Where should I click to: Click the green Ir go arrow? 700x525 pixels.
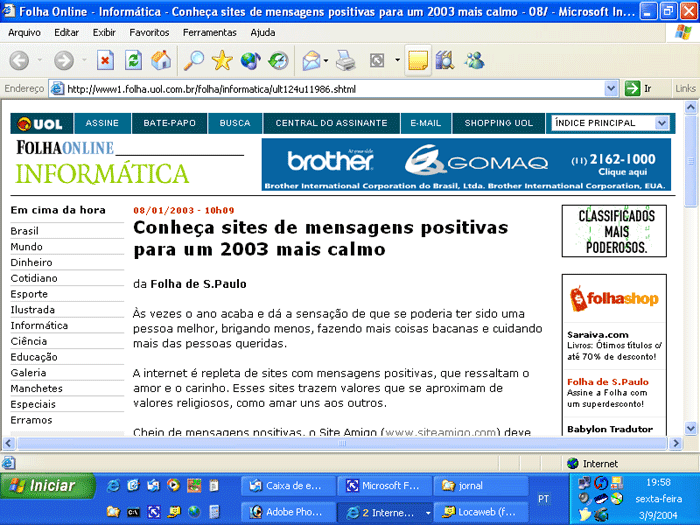coord(632,88)
